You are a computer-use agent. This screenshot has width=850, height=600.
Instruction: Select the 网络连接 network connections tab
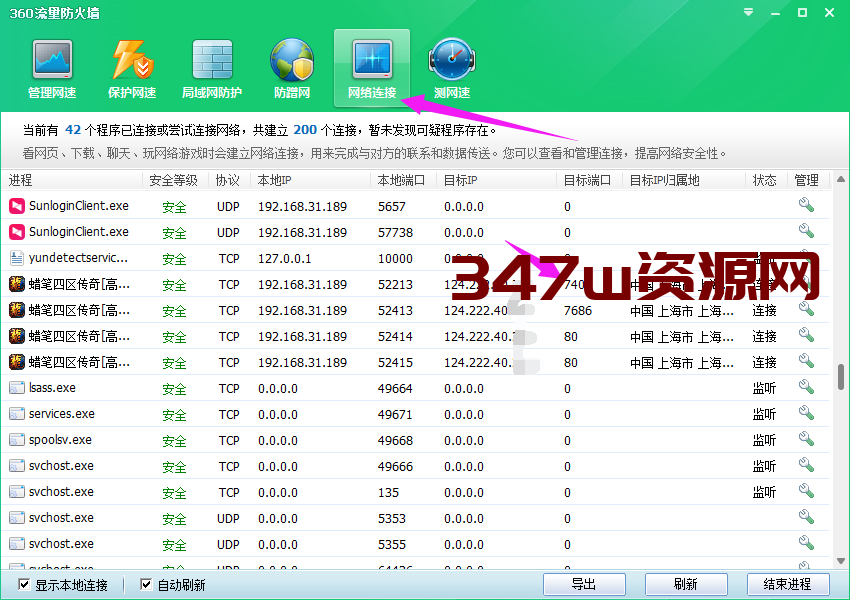pyautogui.click(x=372, y=69)
